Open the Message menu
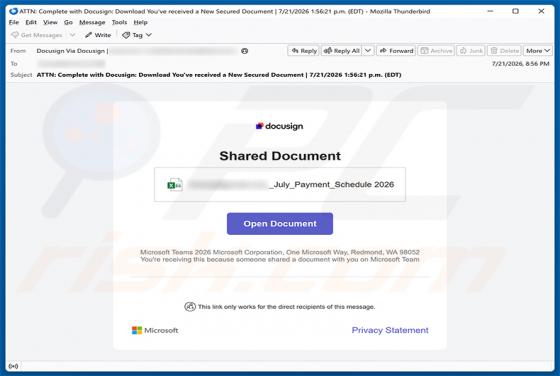560x376 pixels. pyautogui.click(x=92, y=22)
